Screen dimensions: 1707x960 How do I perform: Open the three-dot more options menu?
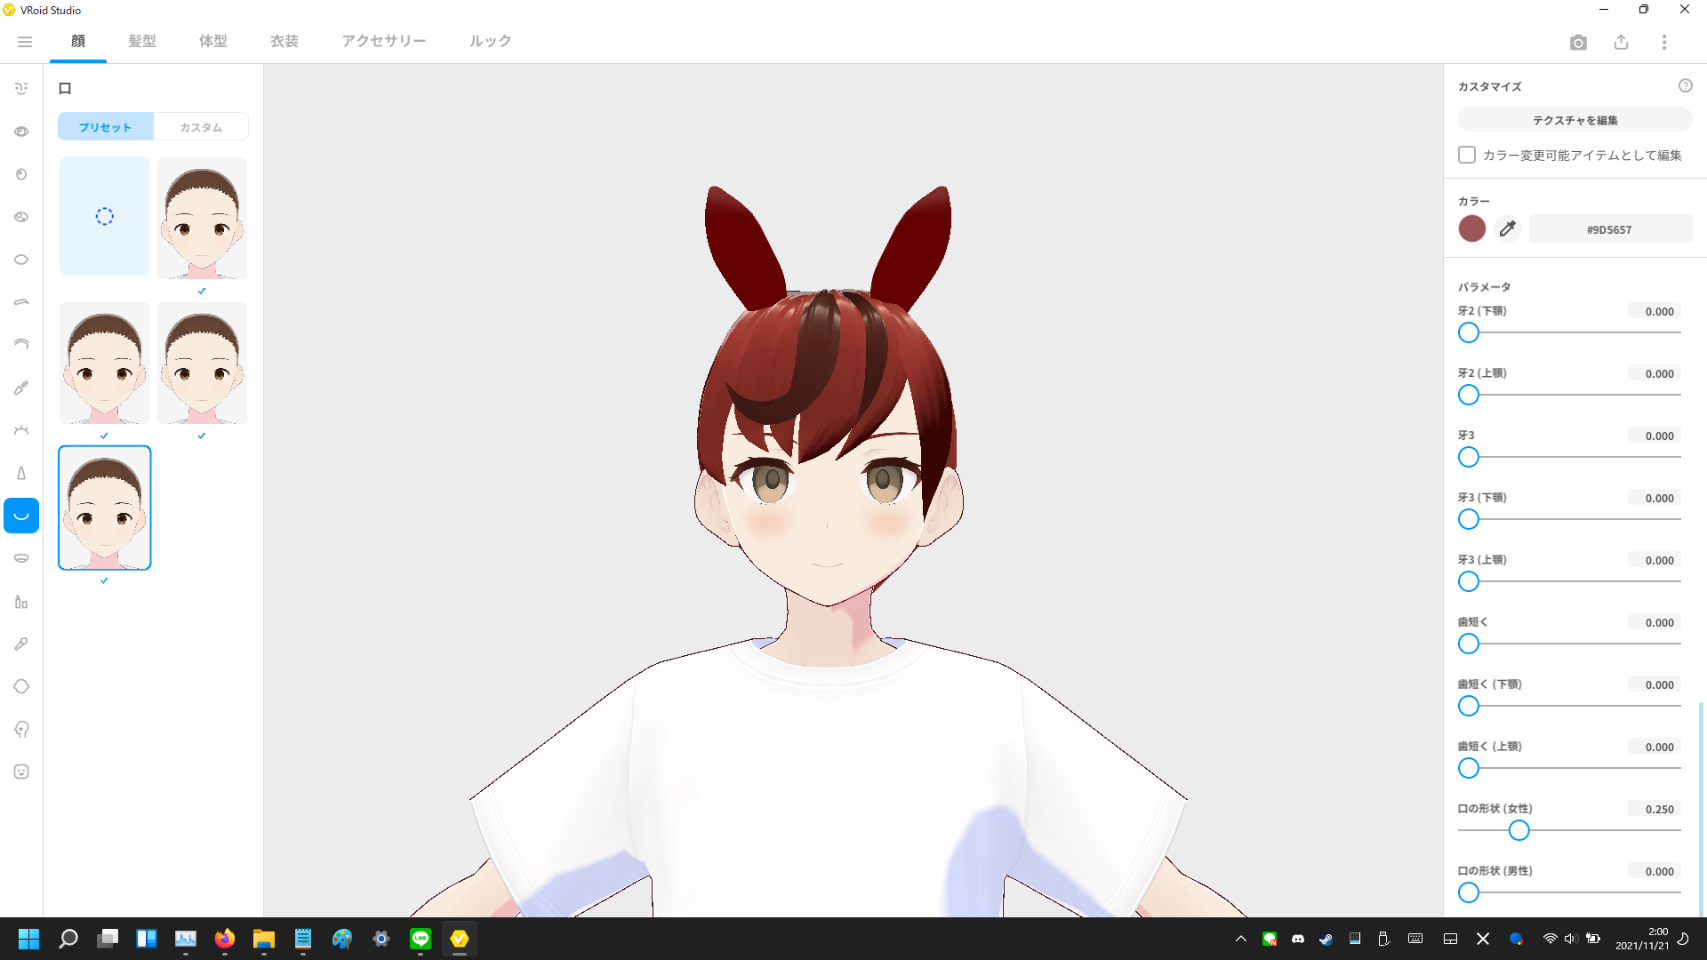click(x=1664, y=42)
